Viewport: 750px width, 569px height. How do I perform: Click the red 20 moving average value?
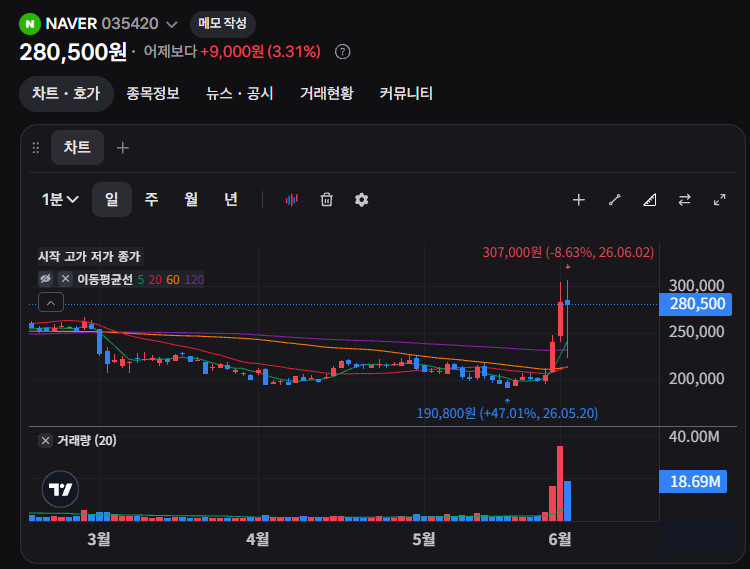pos(155,280)
